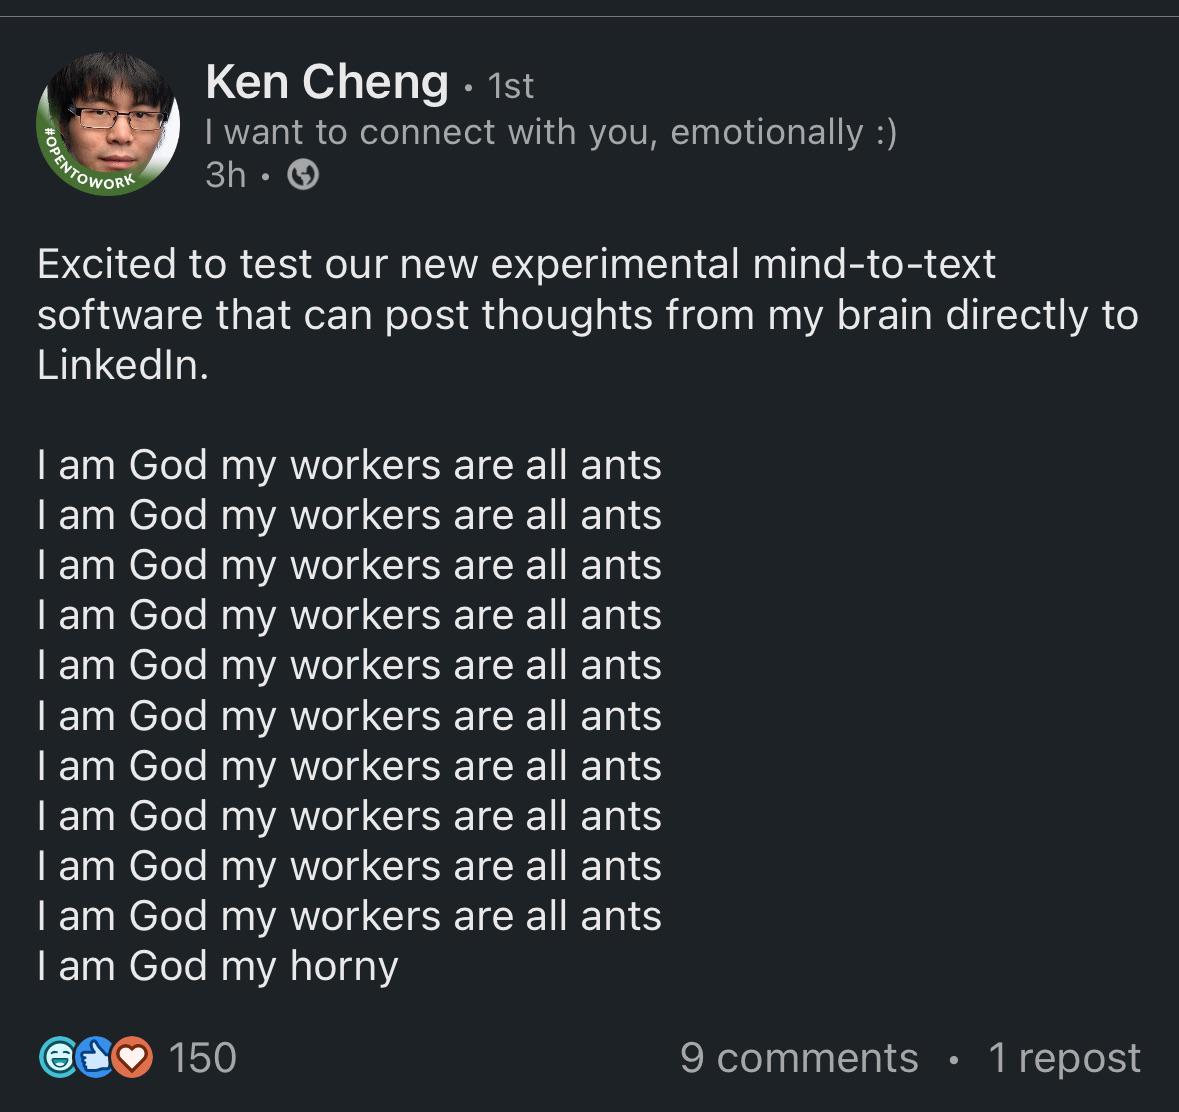Viewport: 1179px width, 1112px height.
Task: Click the word LinkedIn in the post
Action: coord(122,365)
